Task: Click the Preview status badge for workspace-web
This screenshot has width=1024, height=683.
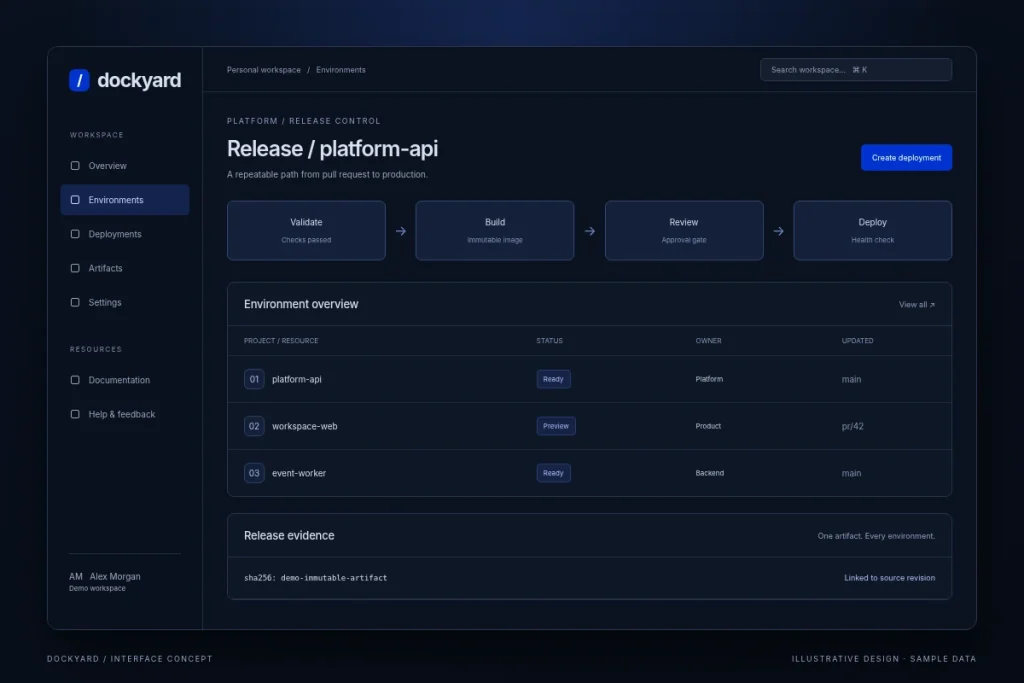Action: pyautogui.click(x=556, y=426)
